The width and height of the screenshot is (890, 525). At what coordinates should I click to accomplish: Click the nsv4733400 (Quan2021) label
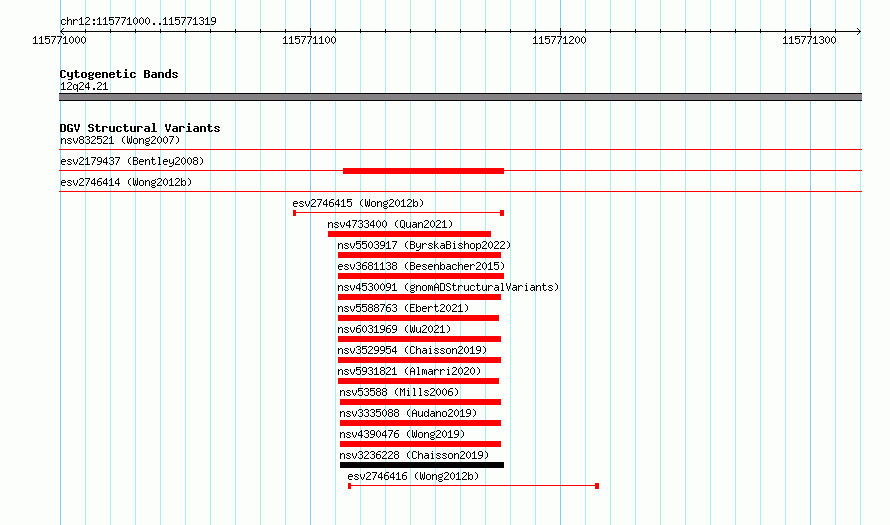(x=390, y=224)
